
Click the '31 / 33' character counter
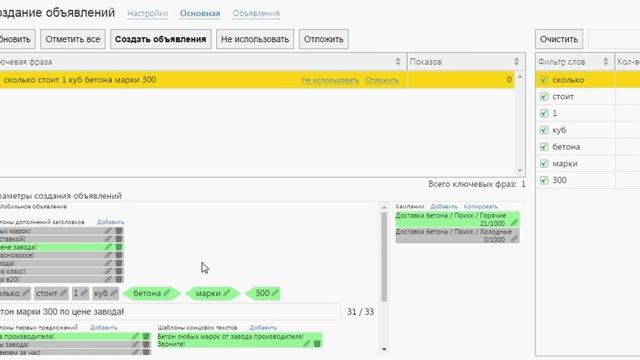click(x=360, y=312)
